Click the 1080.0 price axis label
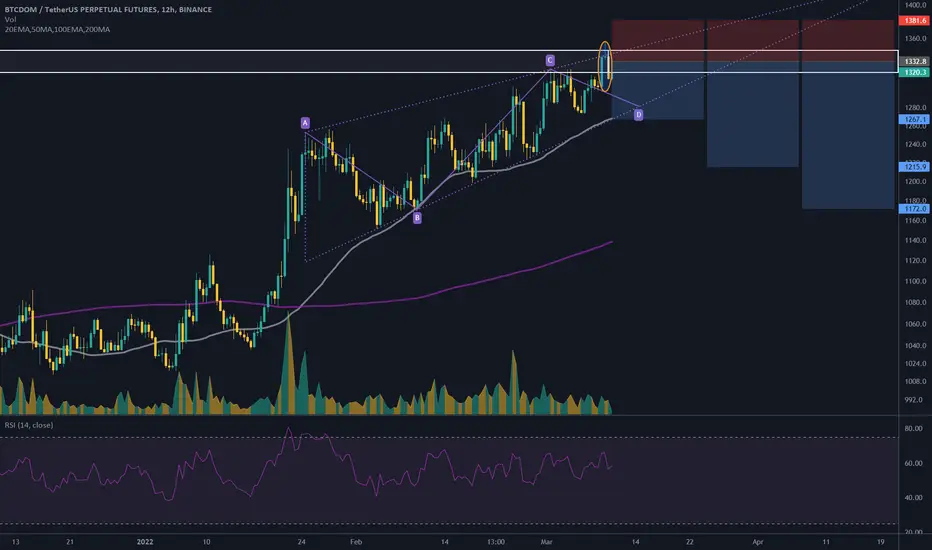Viewport: 932px width, 550px height. coord(915,303)
